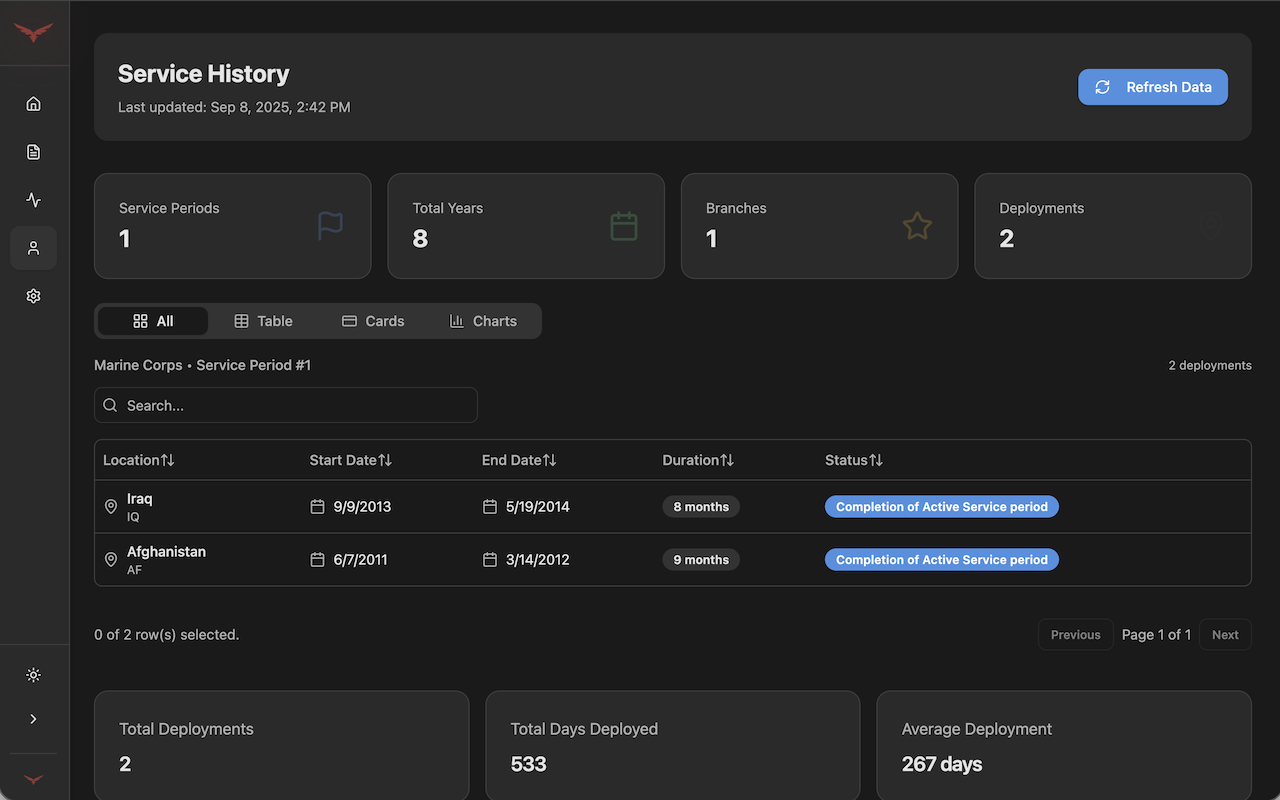The width and height of the screenshot is (1280, 800).
Task: Click the flag icon on Service Periods card
Action: [330, 226]
